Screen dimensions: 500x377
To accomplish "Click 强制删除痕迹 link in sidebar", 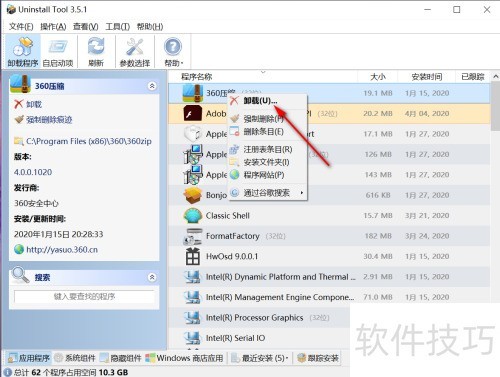I will [x=49, y=120].
